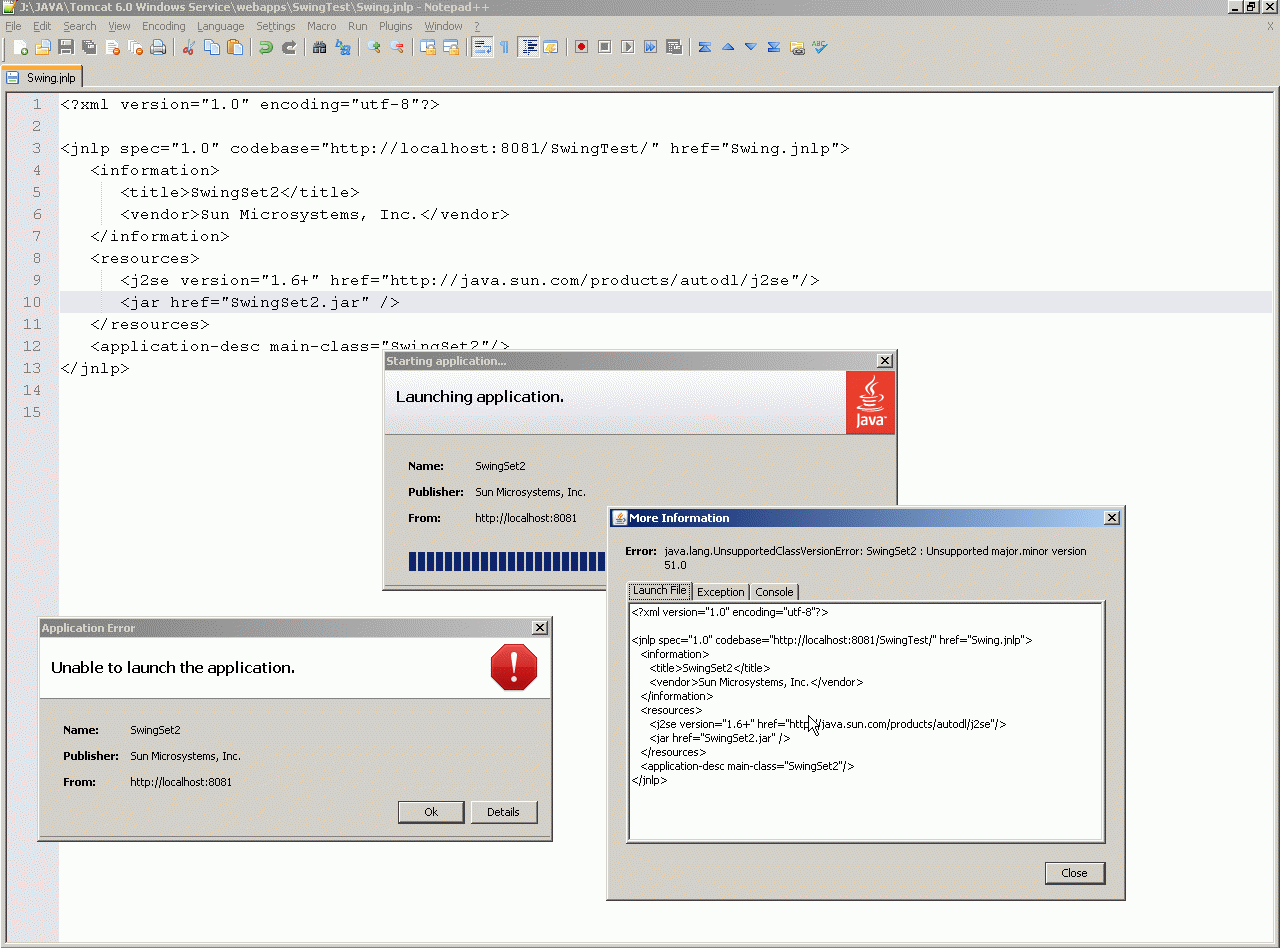This screenshot has width=1280, height=948.
Task: Cut the selection with the scissors icon
Action: [188, 47]
